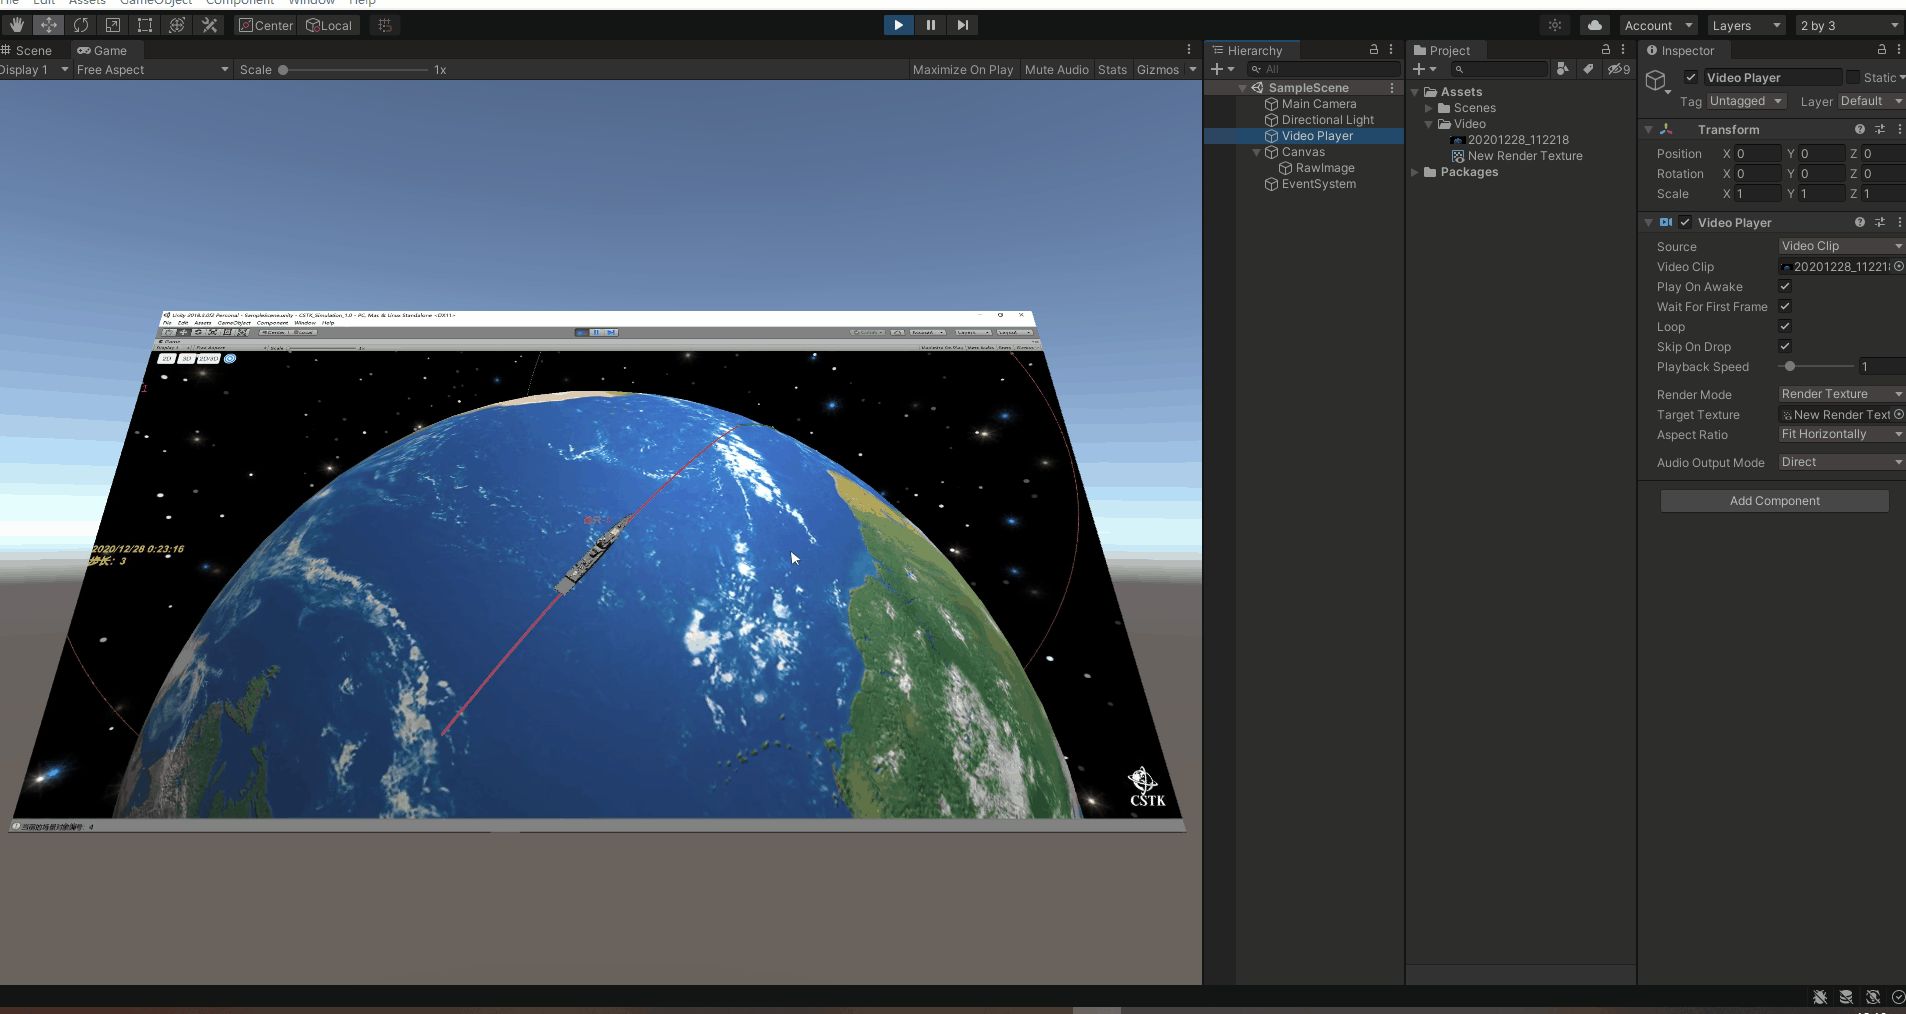This screenshot has height=1014, width=1906.
Task: Click Add Component button
Action: [x=1775, y=501]
